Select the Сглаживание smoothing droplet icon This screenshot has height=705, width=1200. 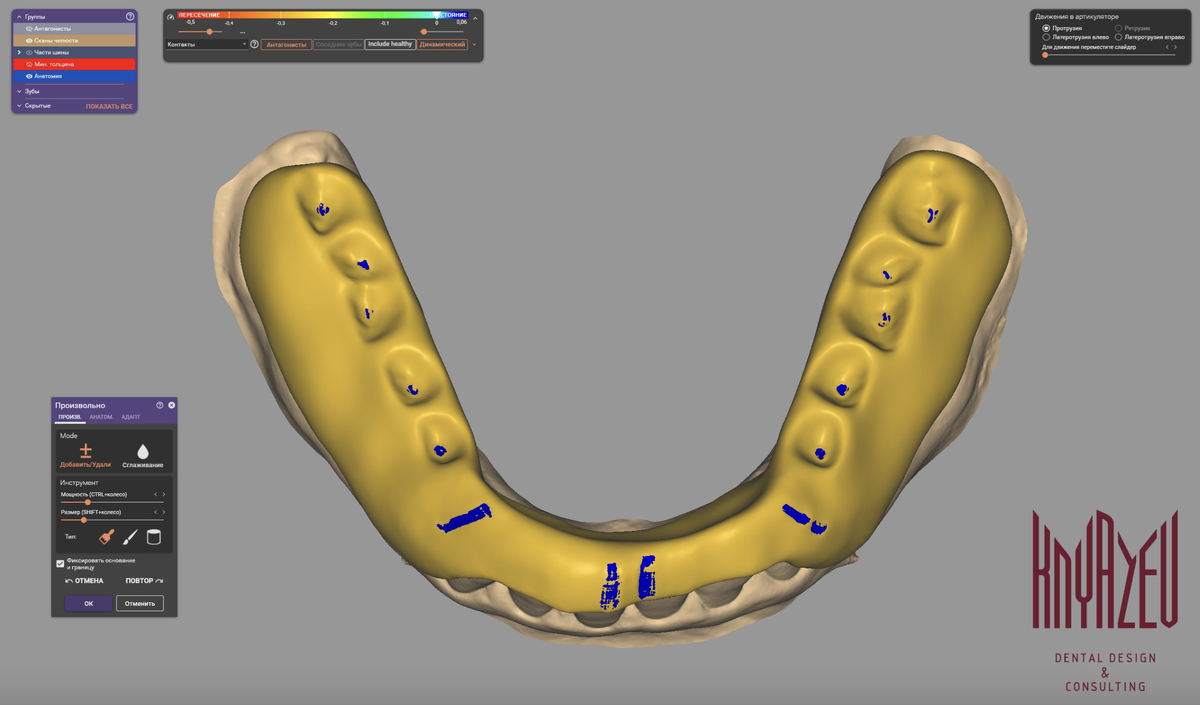click(142, 451)
